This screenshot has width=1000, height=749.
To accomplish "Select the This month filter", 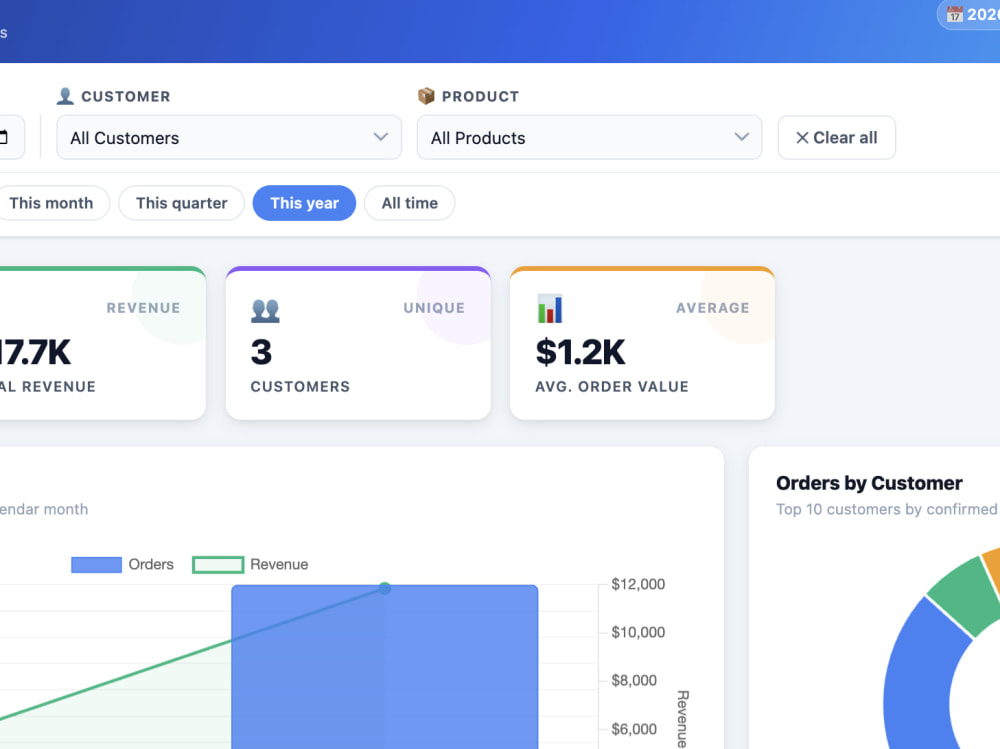I will [x=51, y=203].
